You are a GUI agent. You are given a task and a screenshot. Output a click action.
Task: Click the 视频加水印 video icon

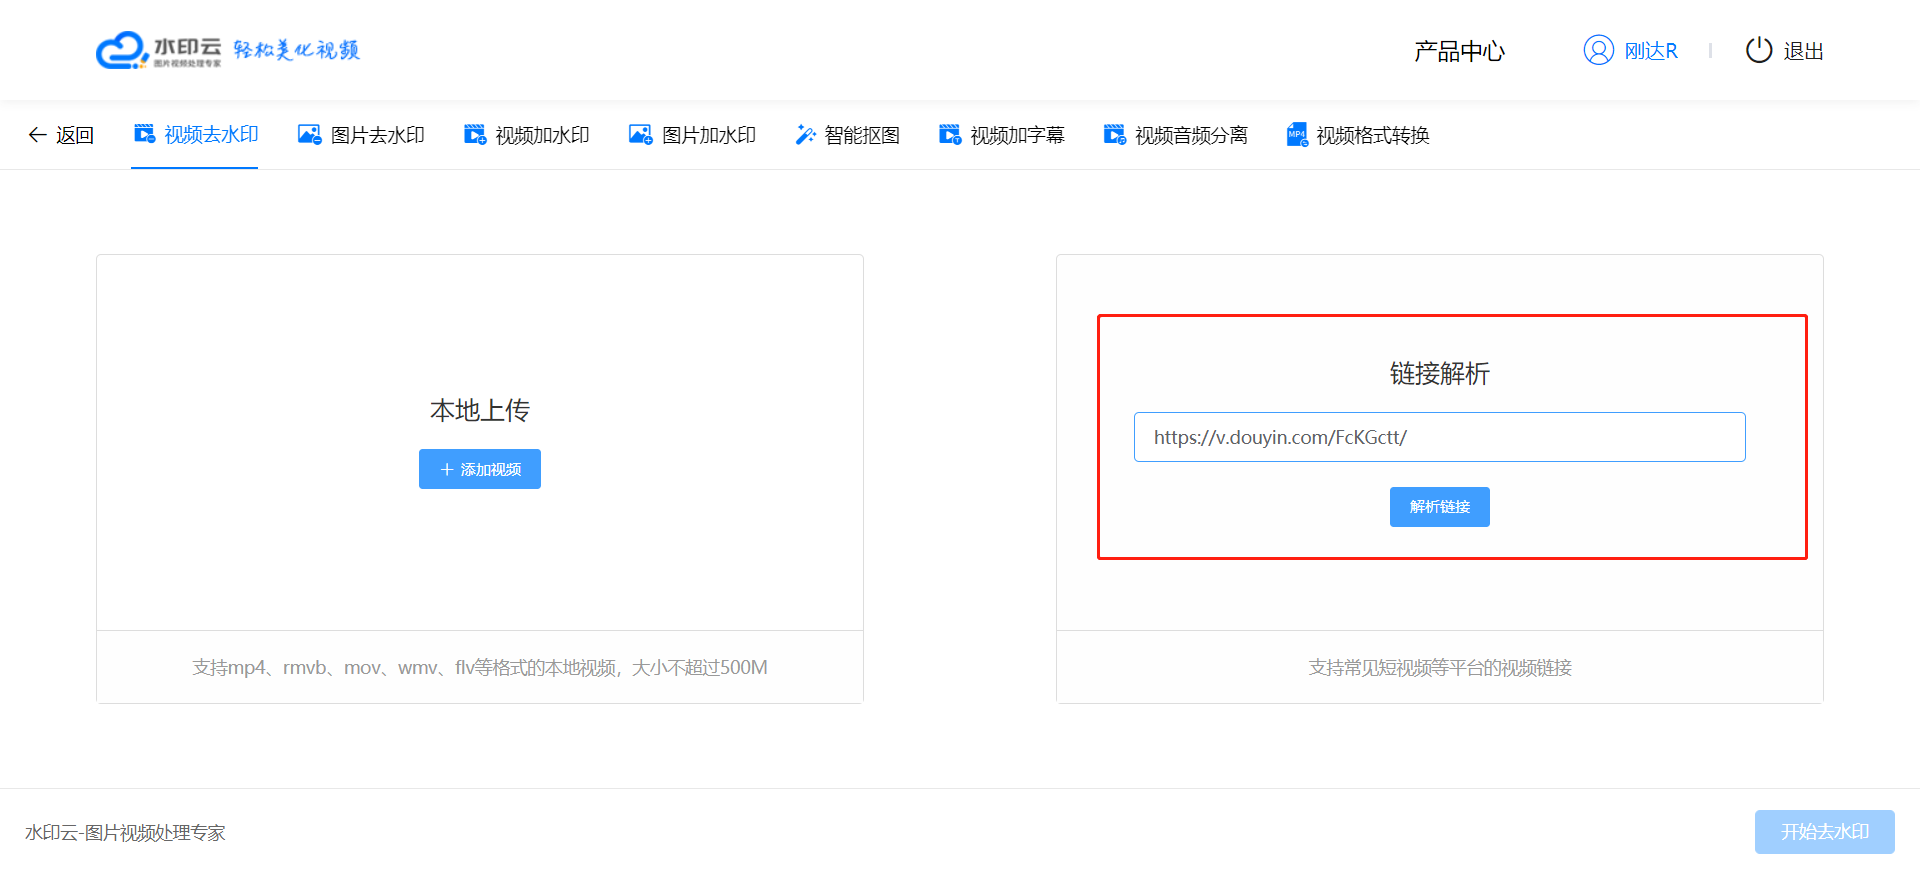point(475,134)
